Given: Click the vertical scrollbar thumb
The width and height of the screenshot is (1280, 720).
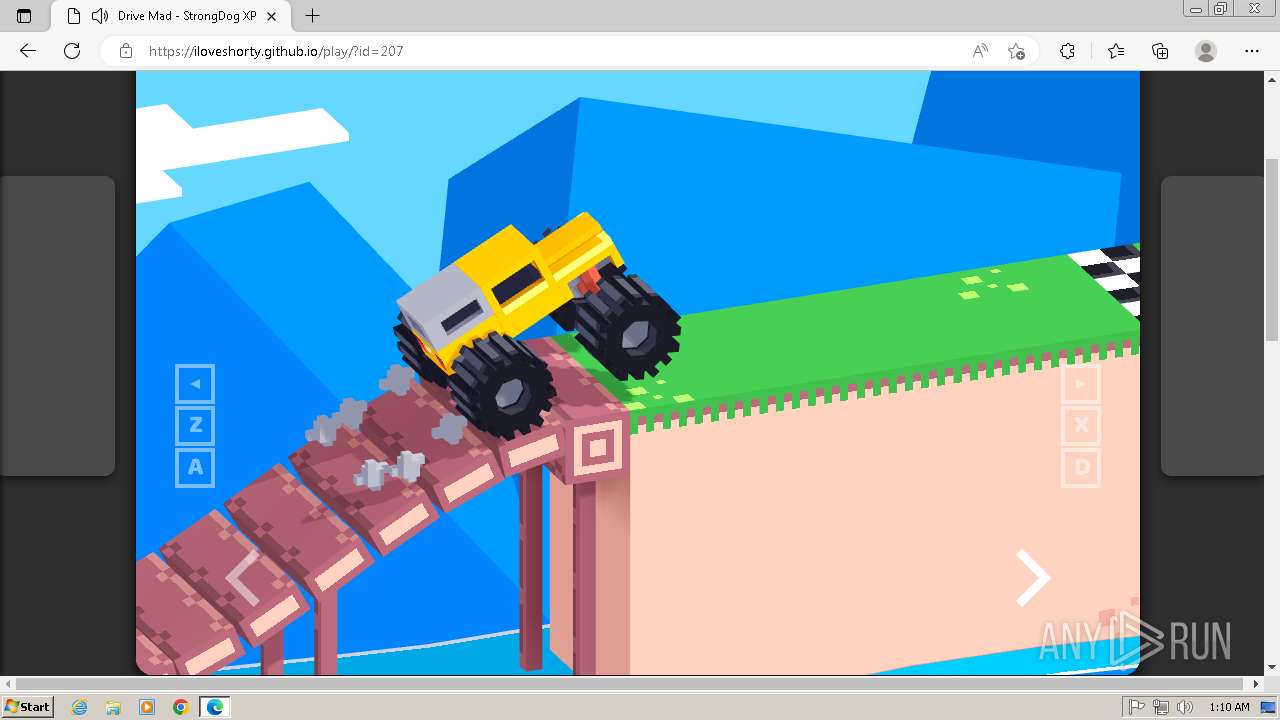Looking at the screenshot, I should pos(1272,249).
